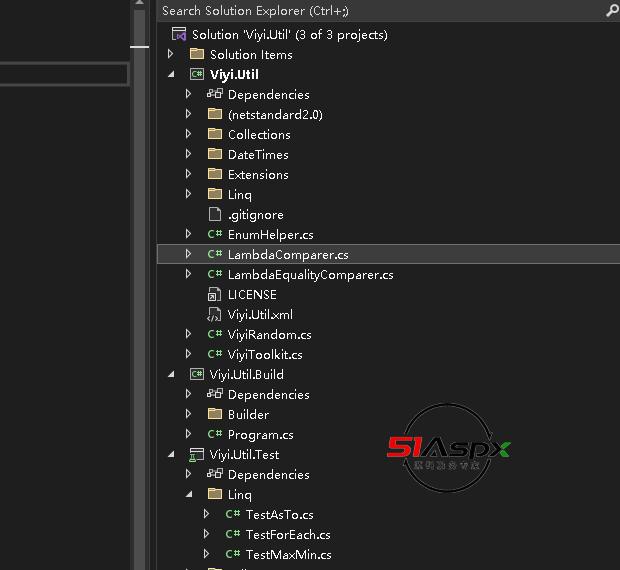This screenshot has width=620, height=570.
Task: Click the search magnifier icon in Solution Explorer
Action: (x=611, y=10)
